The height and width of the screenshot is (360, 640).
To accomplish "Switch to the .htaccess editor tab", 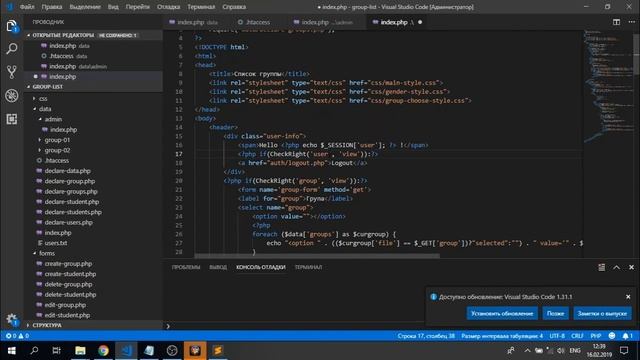I will tap(258, 22).
